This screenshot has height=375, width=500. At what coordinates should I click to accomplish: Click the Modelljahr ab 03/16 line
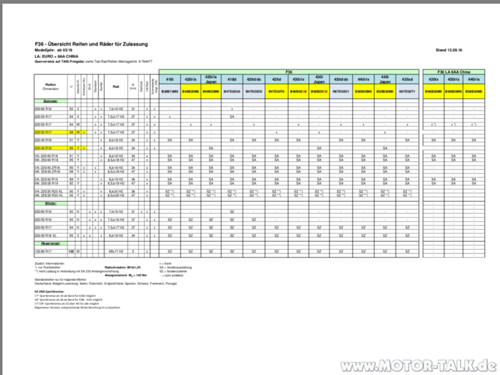tap(53, 50)
